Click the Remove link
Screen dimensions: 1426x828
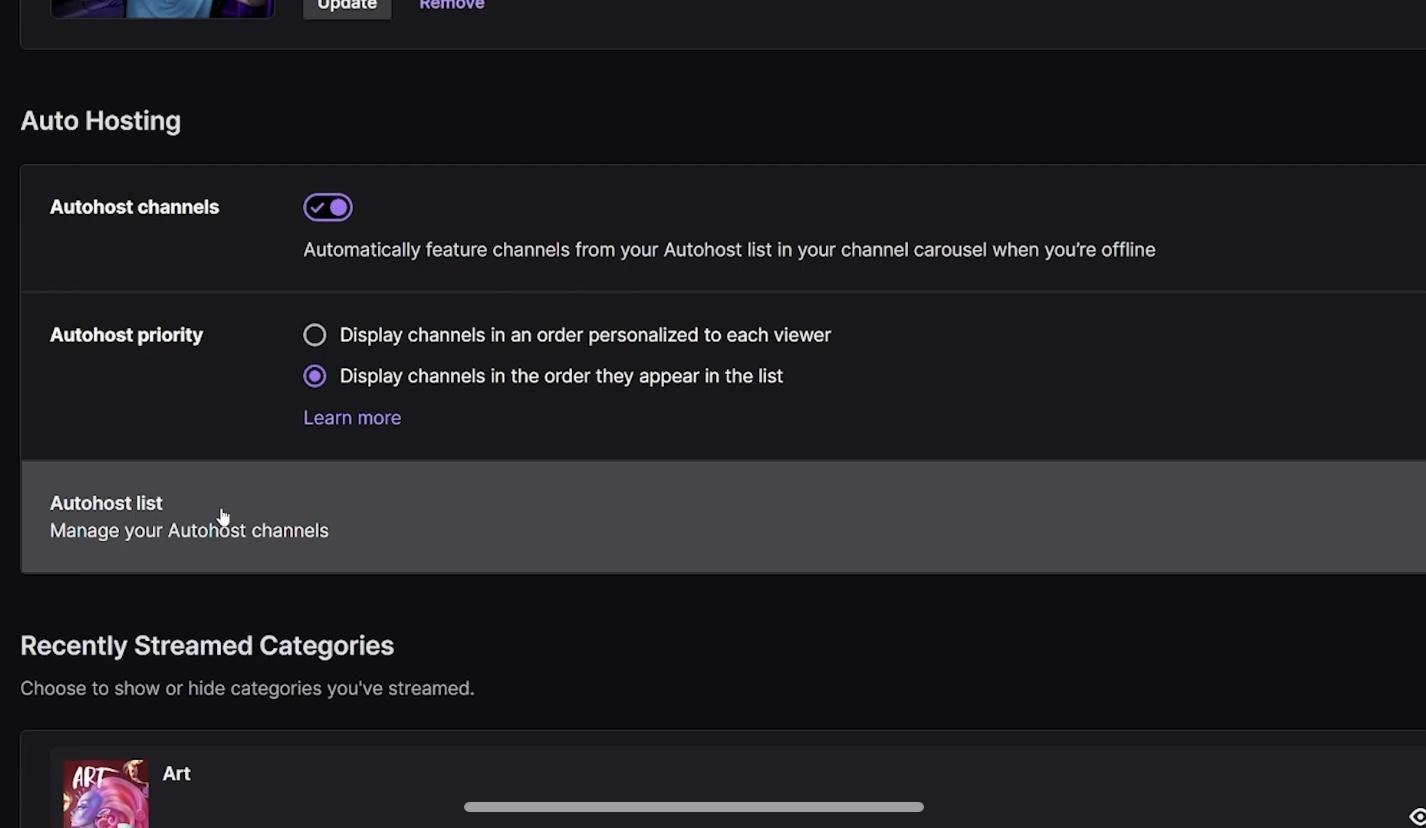point(452,5)
